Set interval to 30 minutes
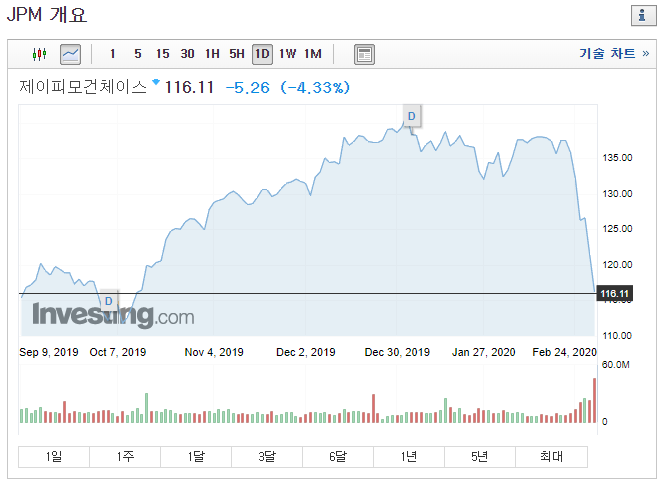Viewport: 665px width, 487px height. click(x=187, y=54)
